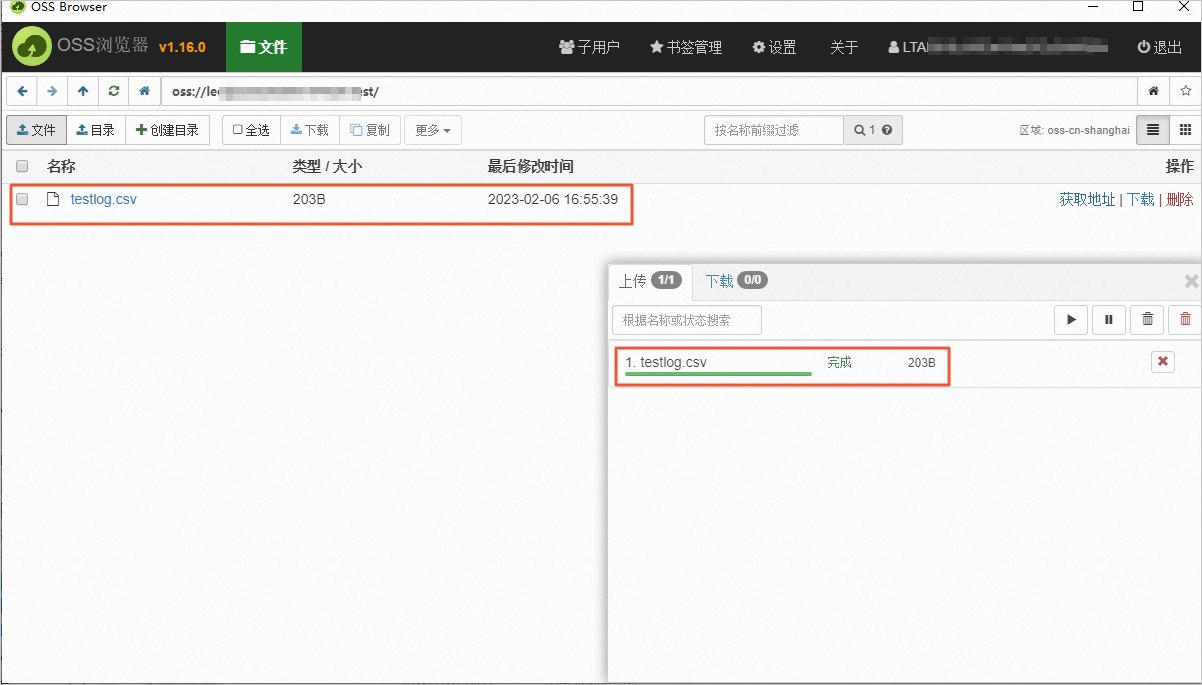Switch to the 下载 download tab
The image size is (1202, 685).
pos(736,281)
